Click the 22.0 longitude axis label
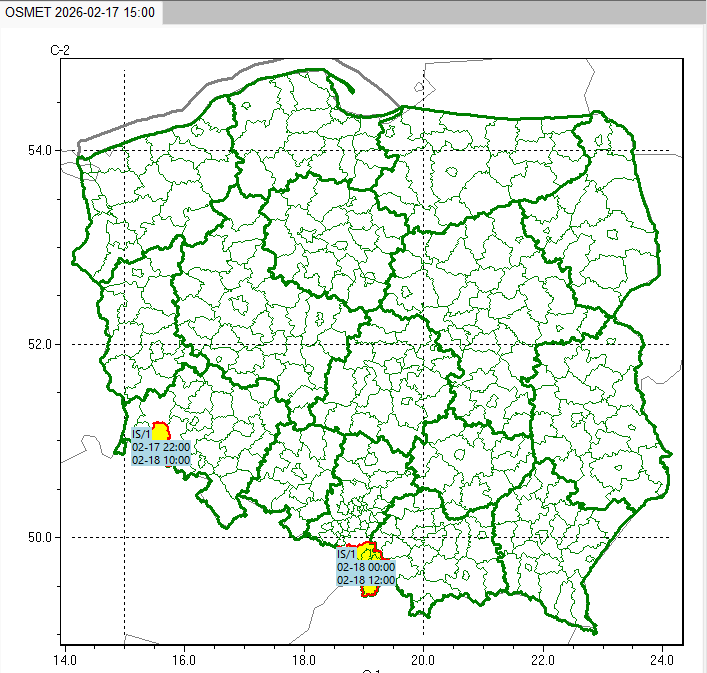This screenshot has height=673, width=707. point(542,660)
